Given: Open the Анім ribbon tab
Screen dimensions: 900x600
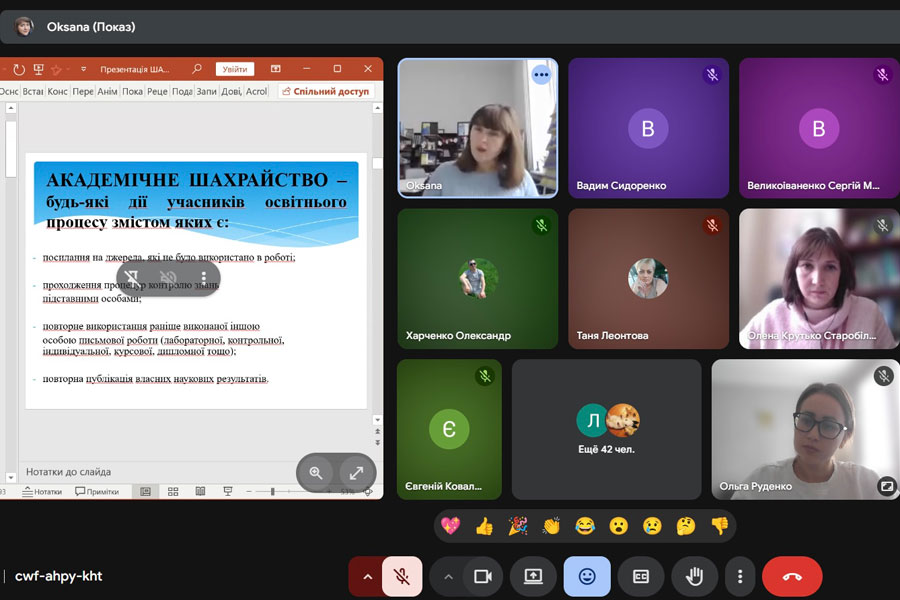Looking at the screenshot, I should click(x=107, y=91).
